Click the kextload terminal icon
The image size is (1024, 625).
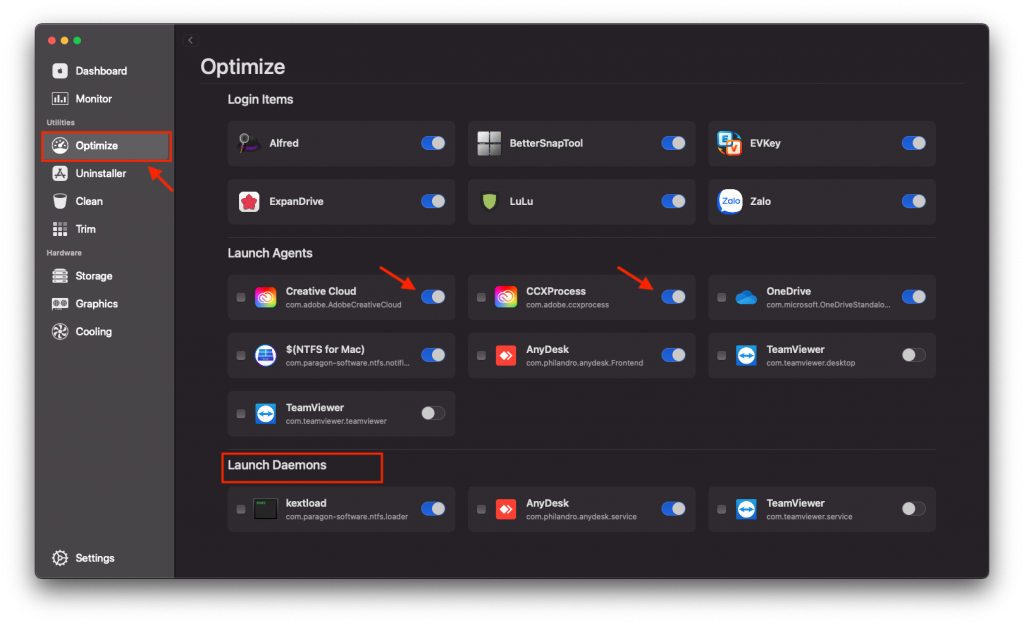[265, 509]
